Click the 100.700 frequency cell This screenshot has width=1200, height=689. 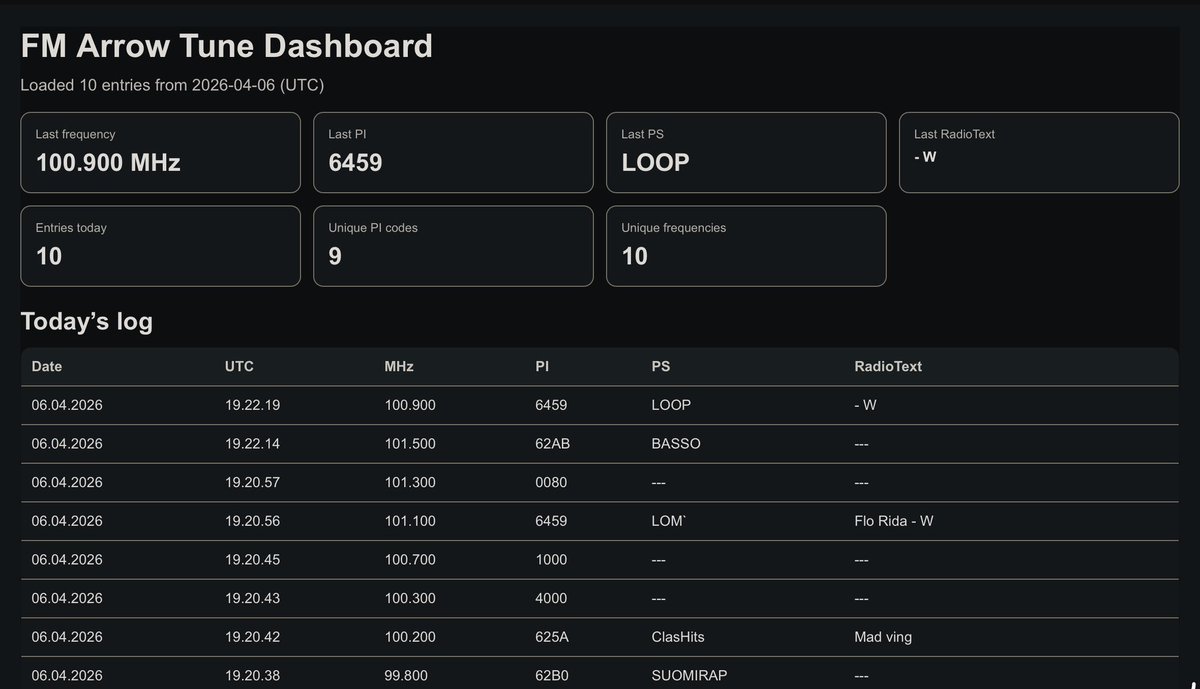click(x=410, y=559)
